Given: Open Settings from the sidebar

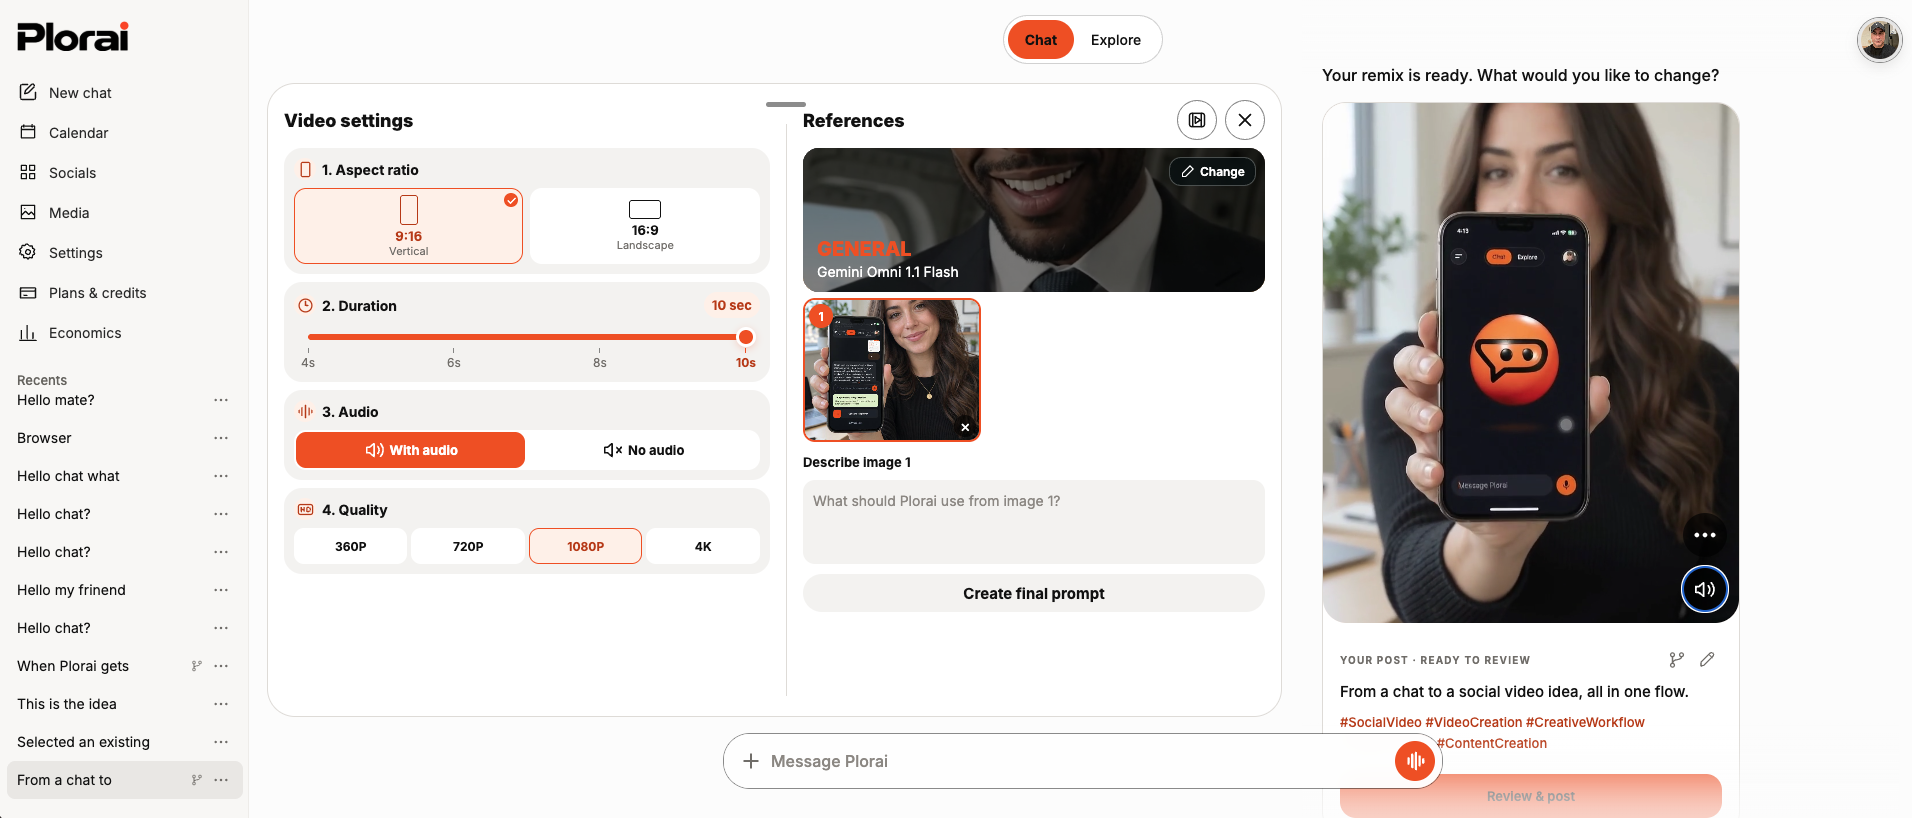Looking at the screenshot, I should click(60, 253).
